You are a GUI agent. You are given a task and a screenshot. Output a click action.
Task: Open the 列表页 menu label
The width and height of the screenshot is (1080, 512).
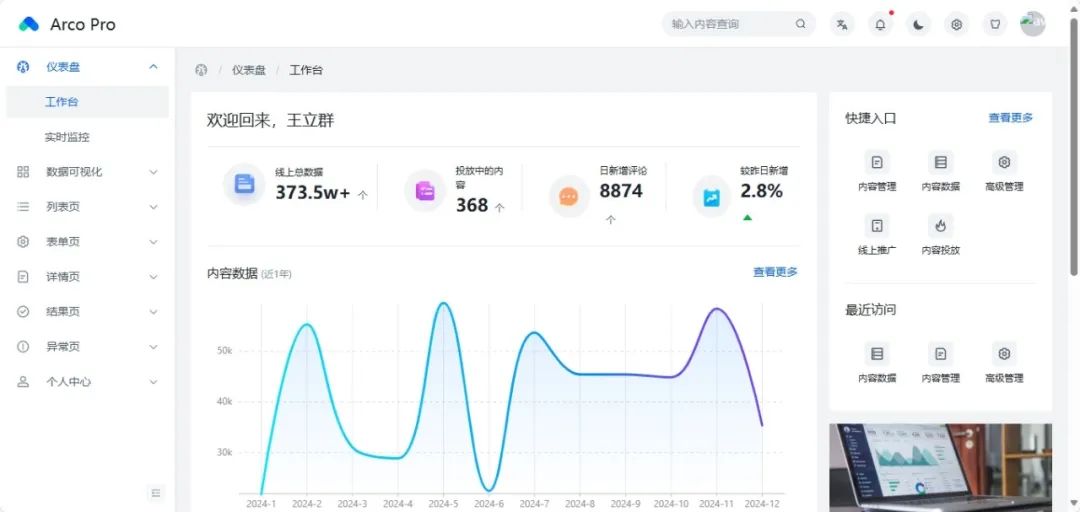(x=63, y=207)
